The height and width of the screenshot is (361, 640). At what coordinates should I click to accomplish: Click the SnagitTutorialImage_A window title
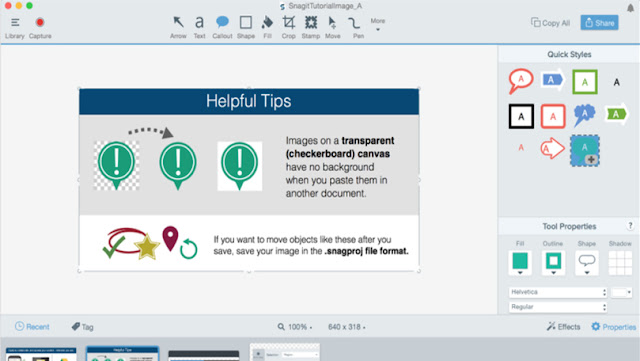[x=325, y=6]
